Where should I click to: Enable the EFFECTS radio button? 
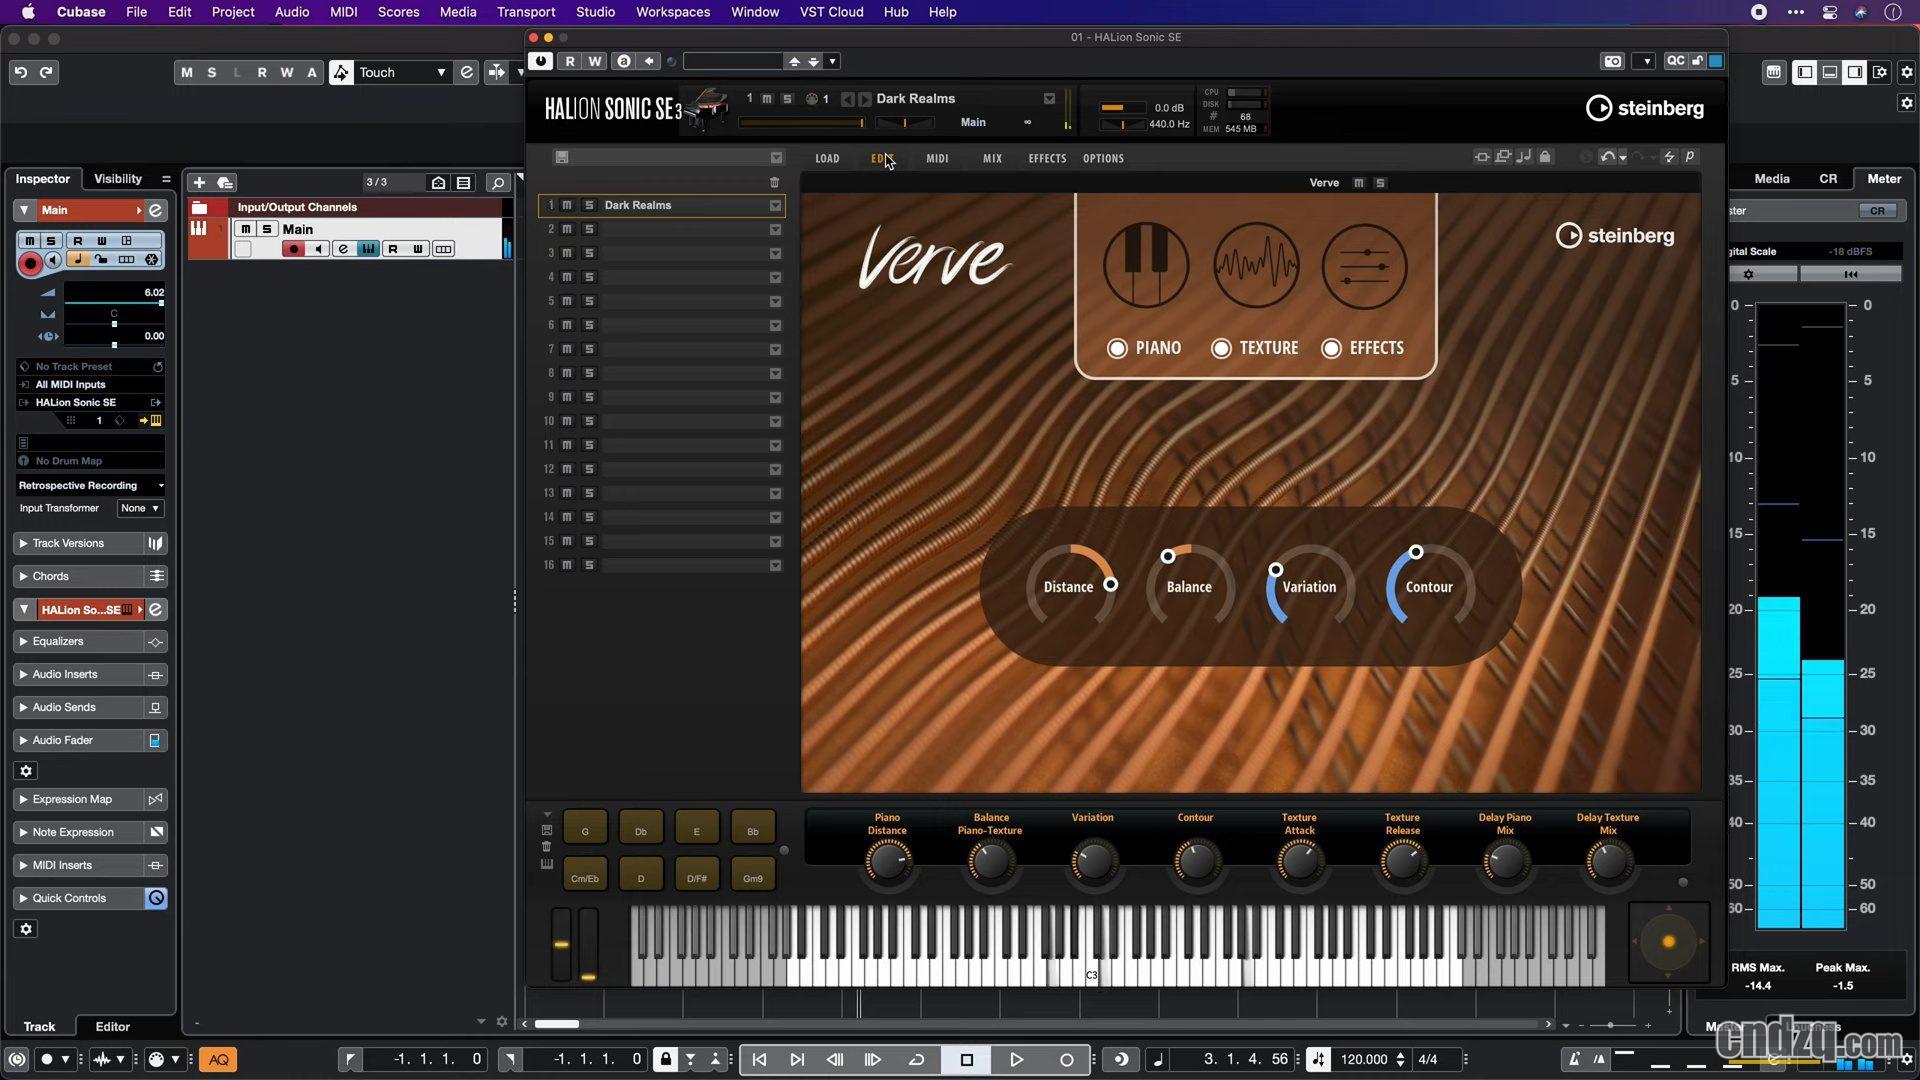coord(1331,348)
